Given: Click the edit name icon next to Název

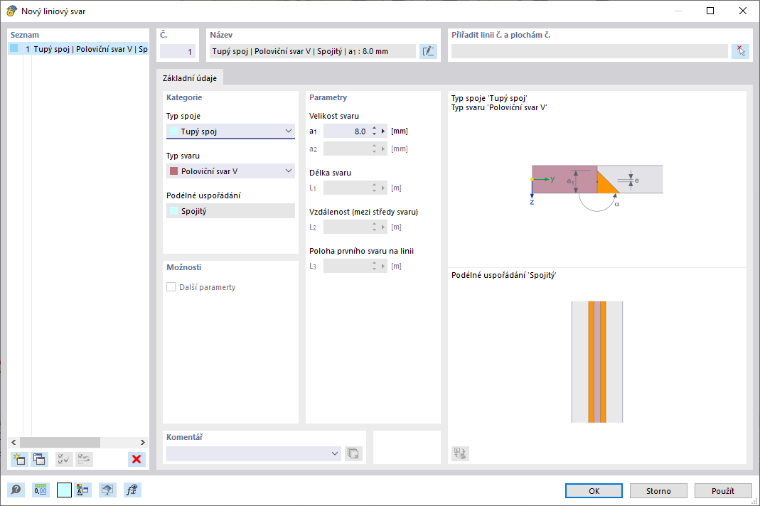Looking at the screenshot, I should click(428, 51).
